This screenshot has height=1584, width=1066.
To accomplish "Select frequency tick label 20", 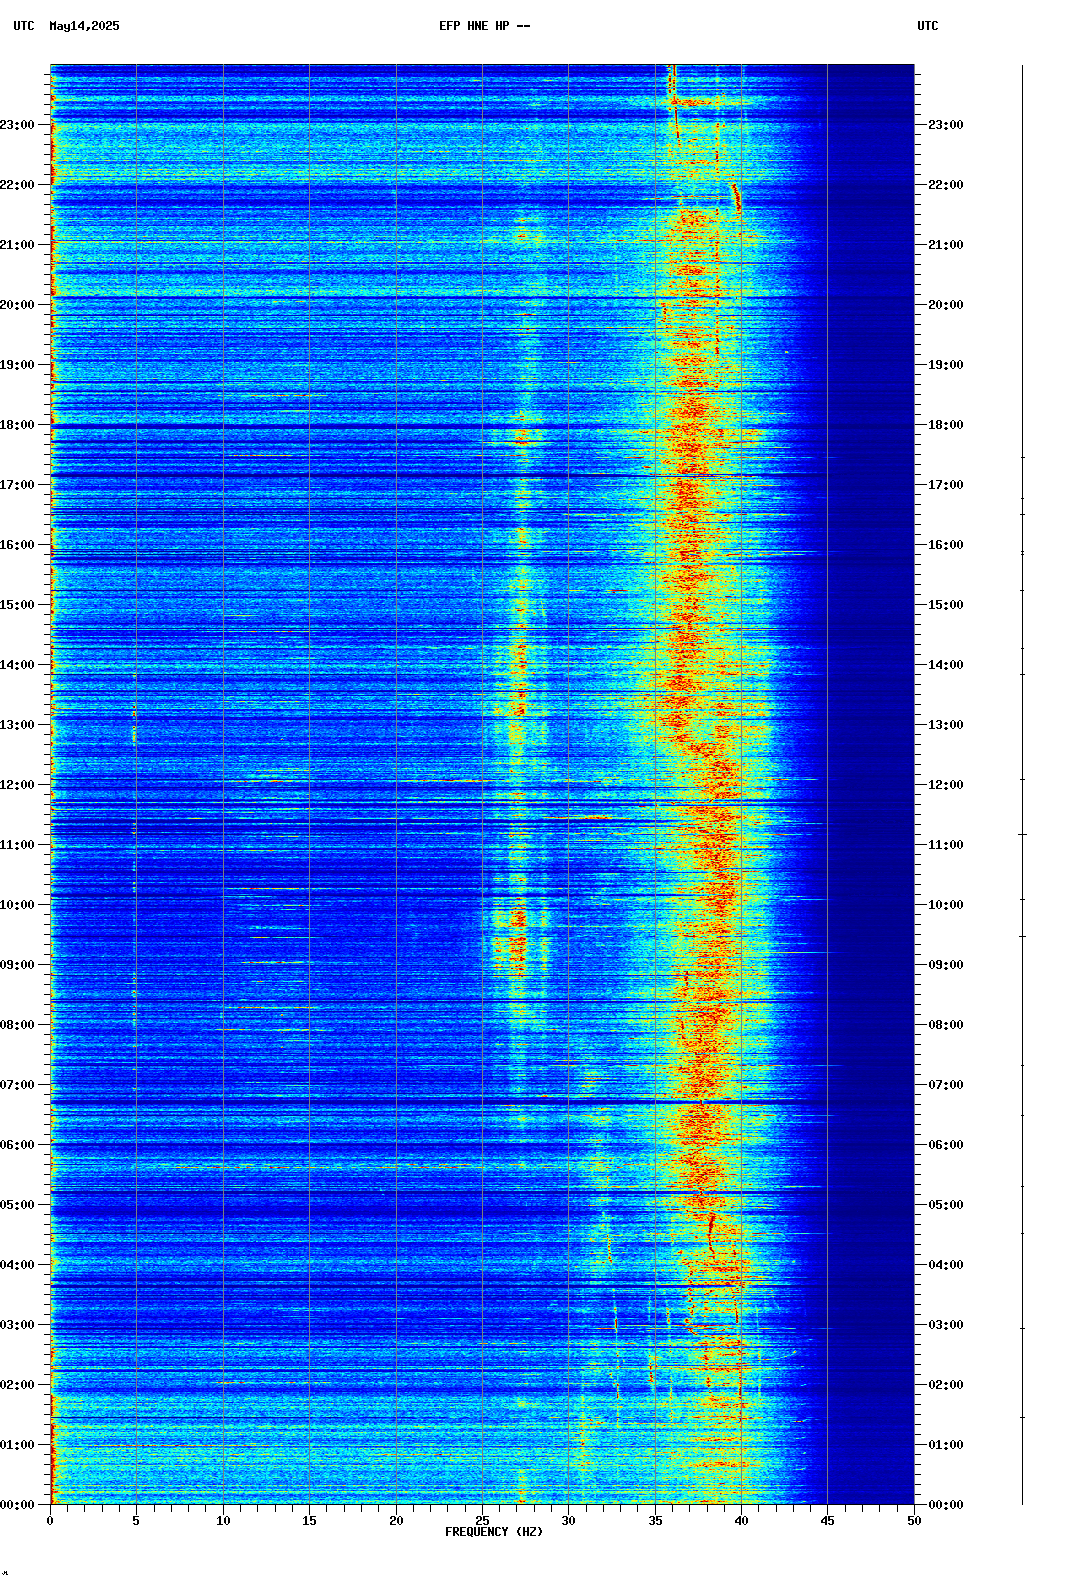I will pyautogui.click(x=396, y=1521).
